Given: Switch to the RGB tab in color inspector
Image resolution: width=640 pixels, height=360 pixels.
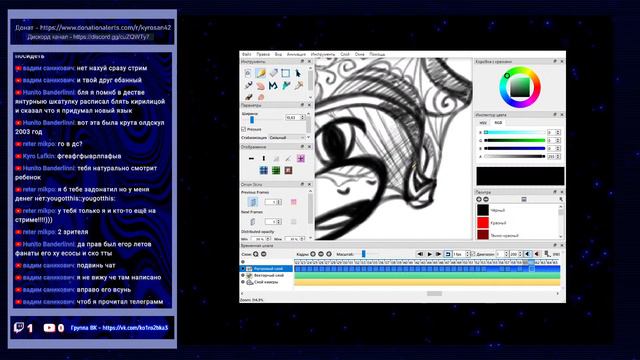Looking at the screenshot, I should [498, 122].
